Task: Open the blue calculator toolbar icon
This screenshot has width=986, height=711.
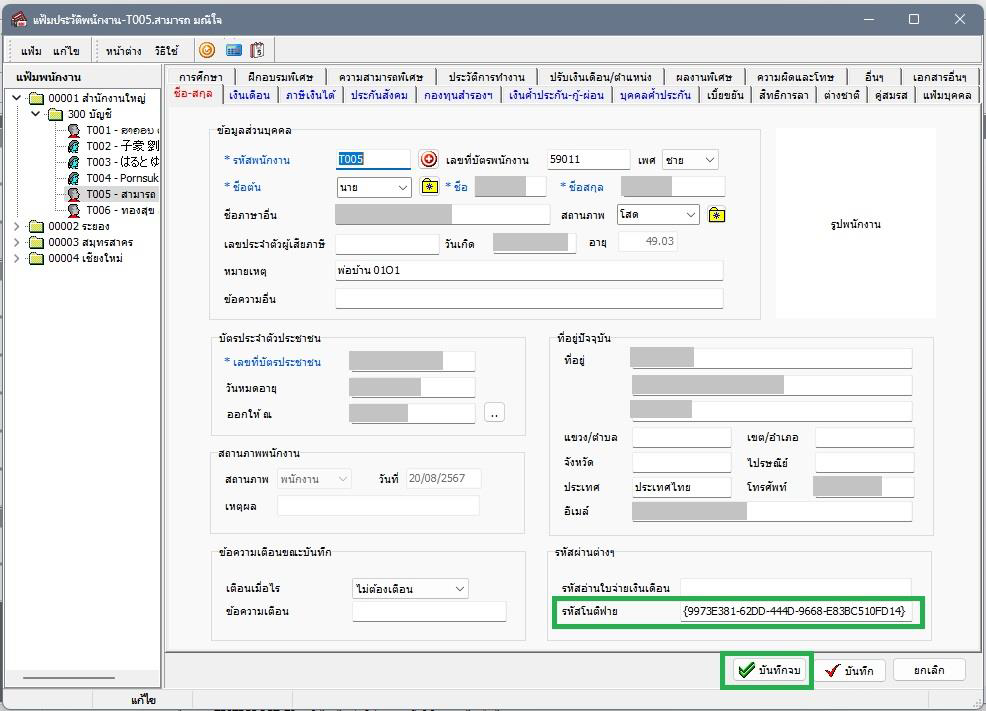Action: pyautogui.click(x=233, y=50)
